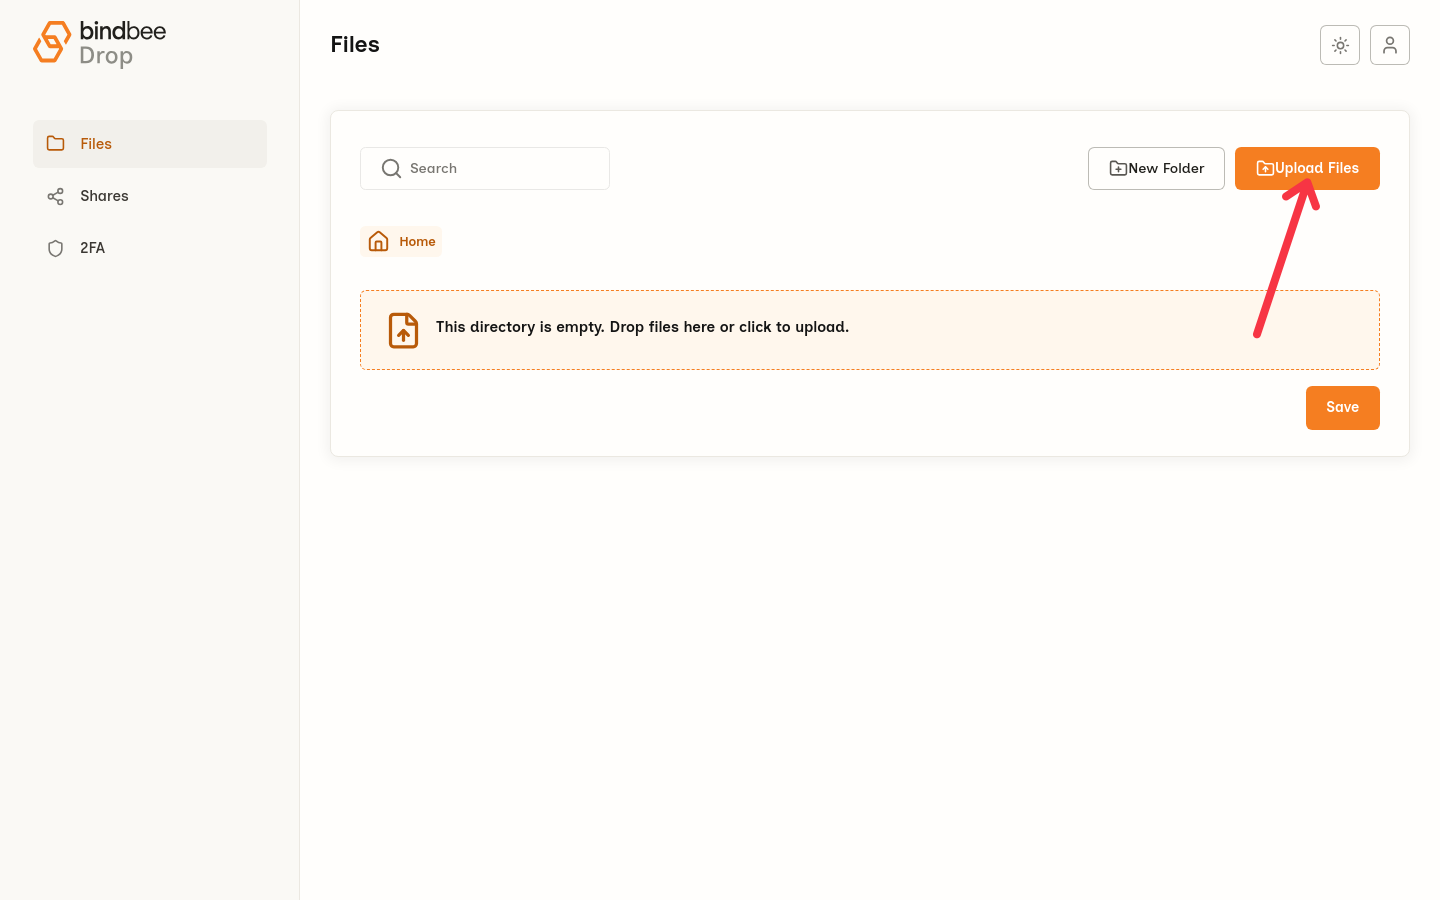Toggle the light/dark theme sun icon

coord(1340,45)
